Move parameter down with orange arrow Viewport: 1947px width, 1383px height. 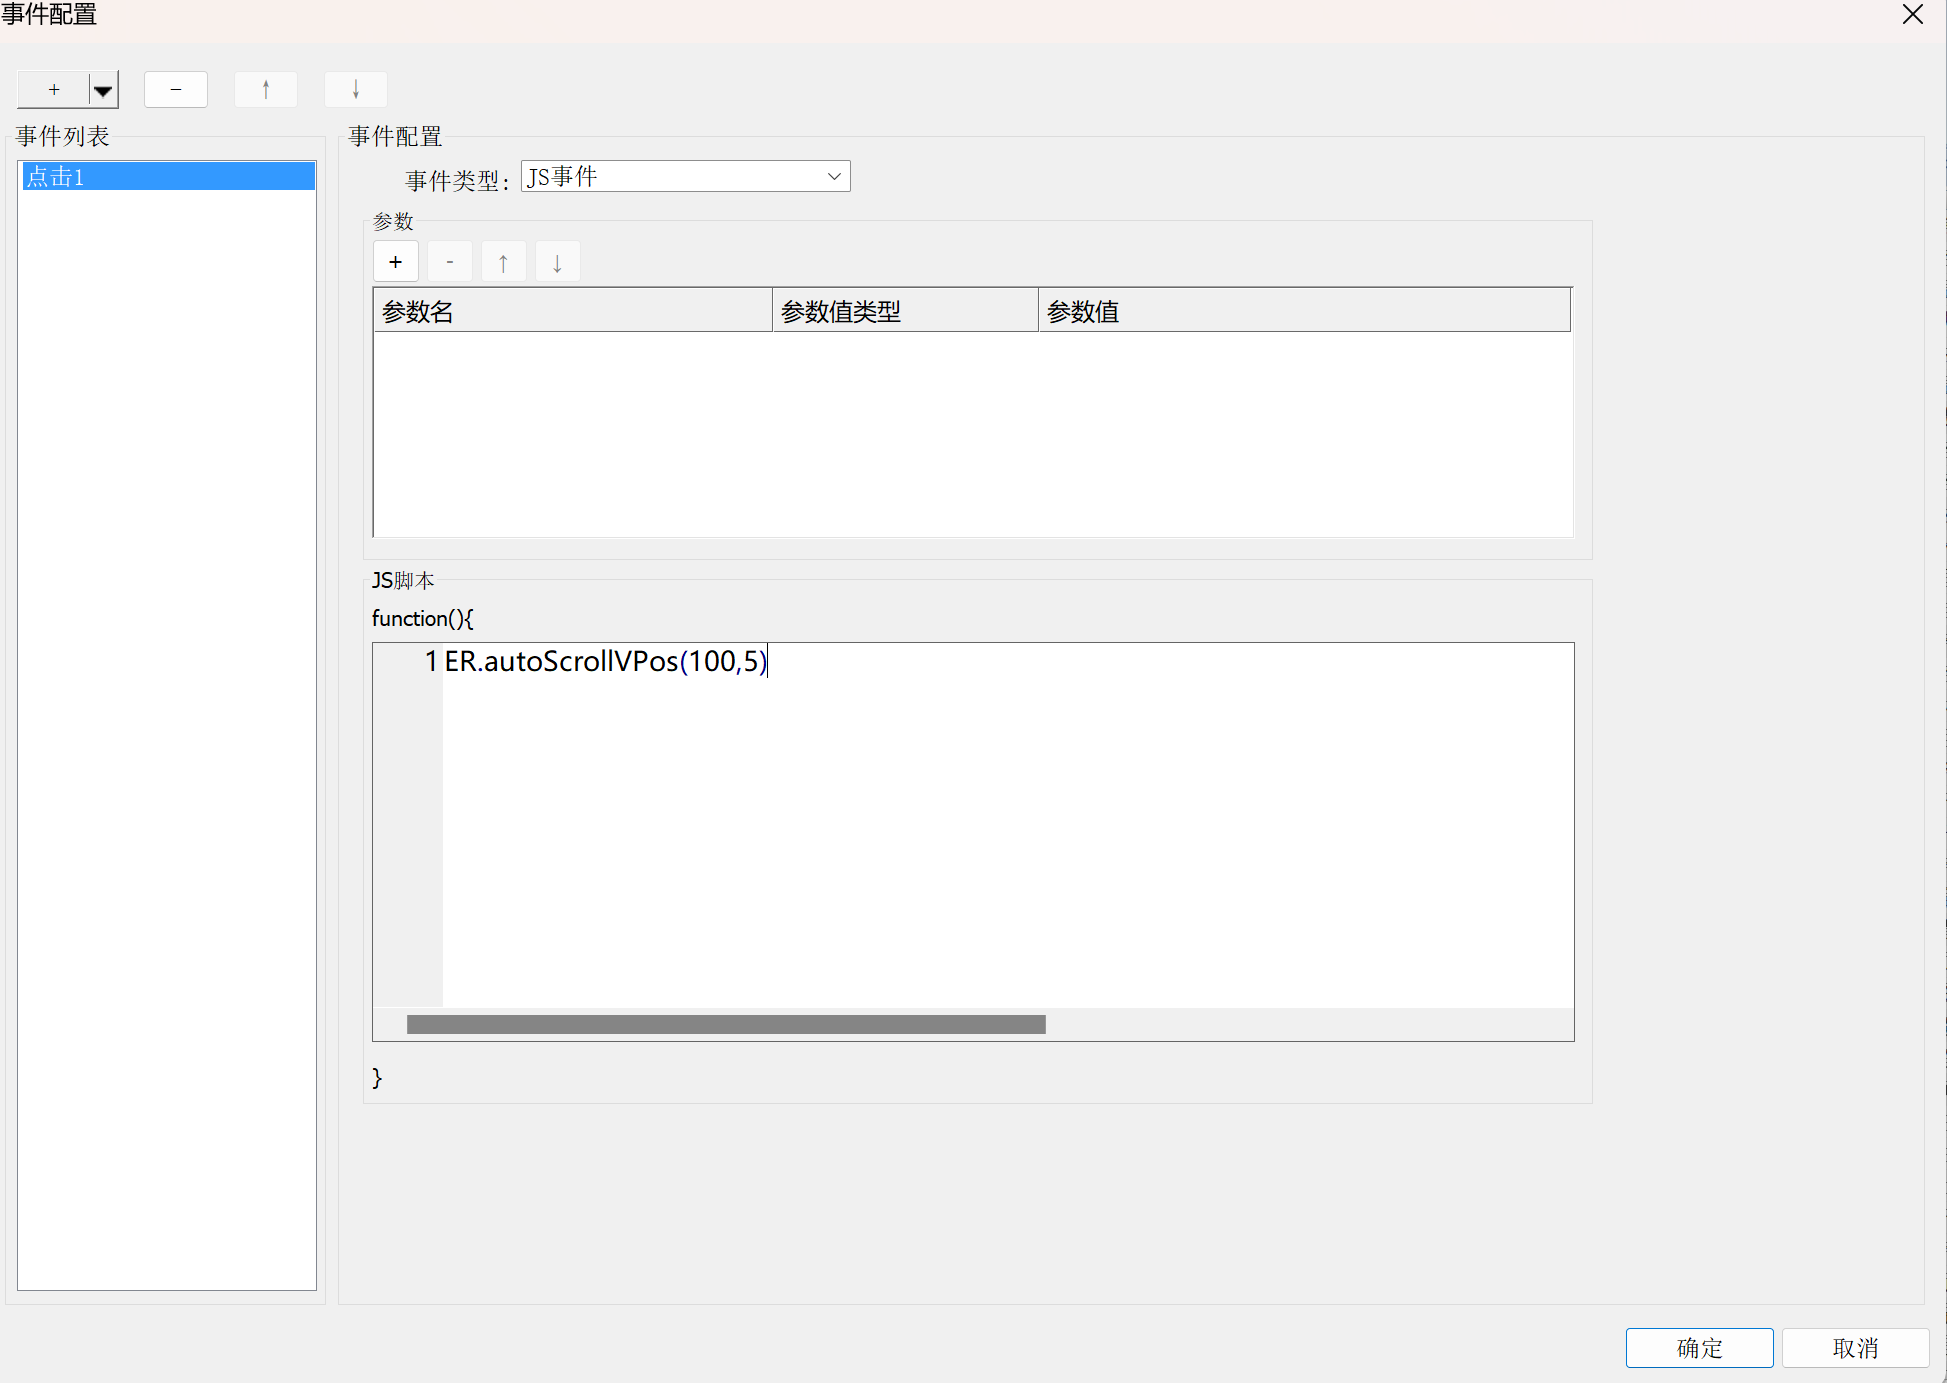click(x=557, y=262)
